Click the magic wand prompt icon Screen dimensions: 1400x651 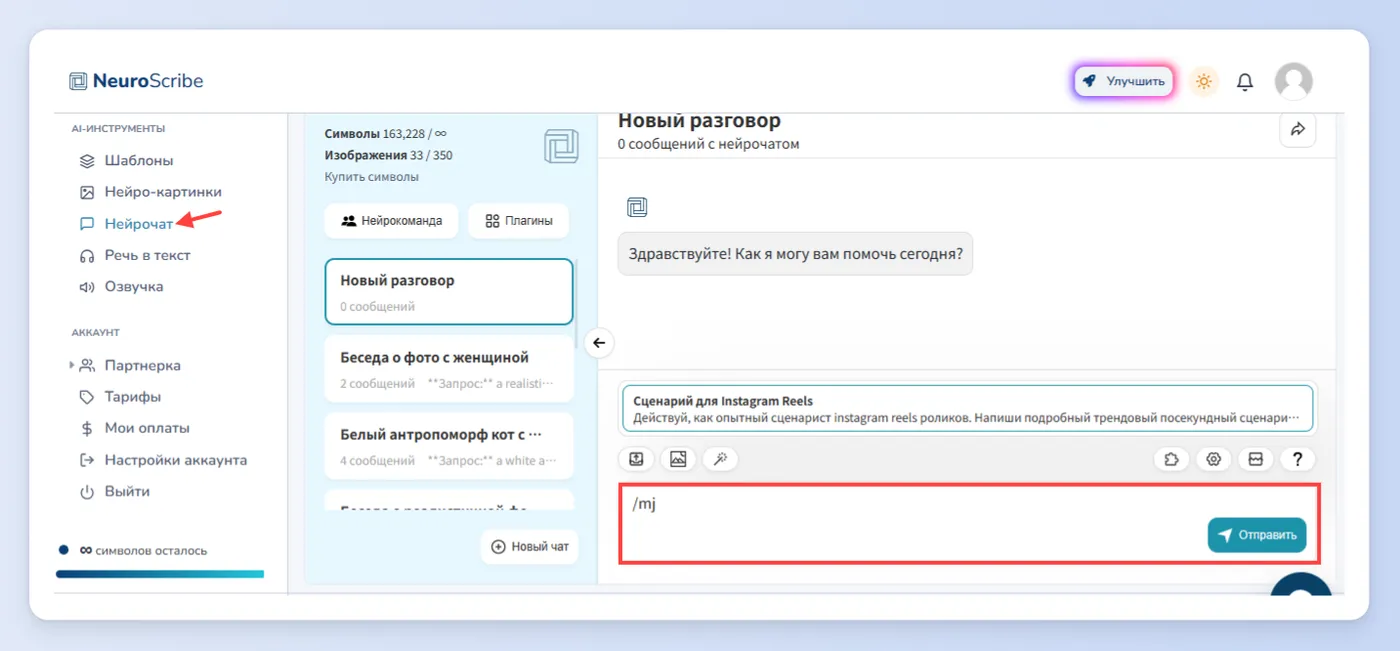[720, 459]
